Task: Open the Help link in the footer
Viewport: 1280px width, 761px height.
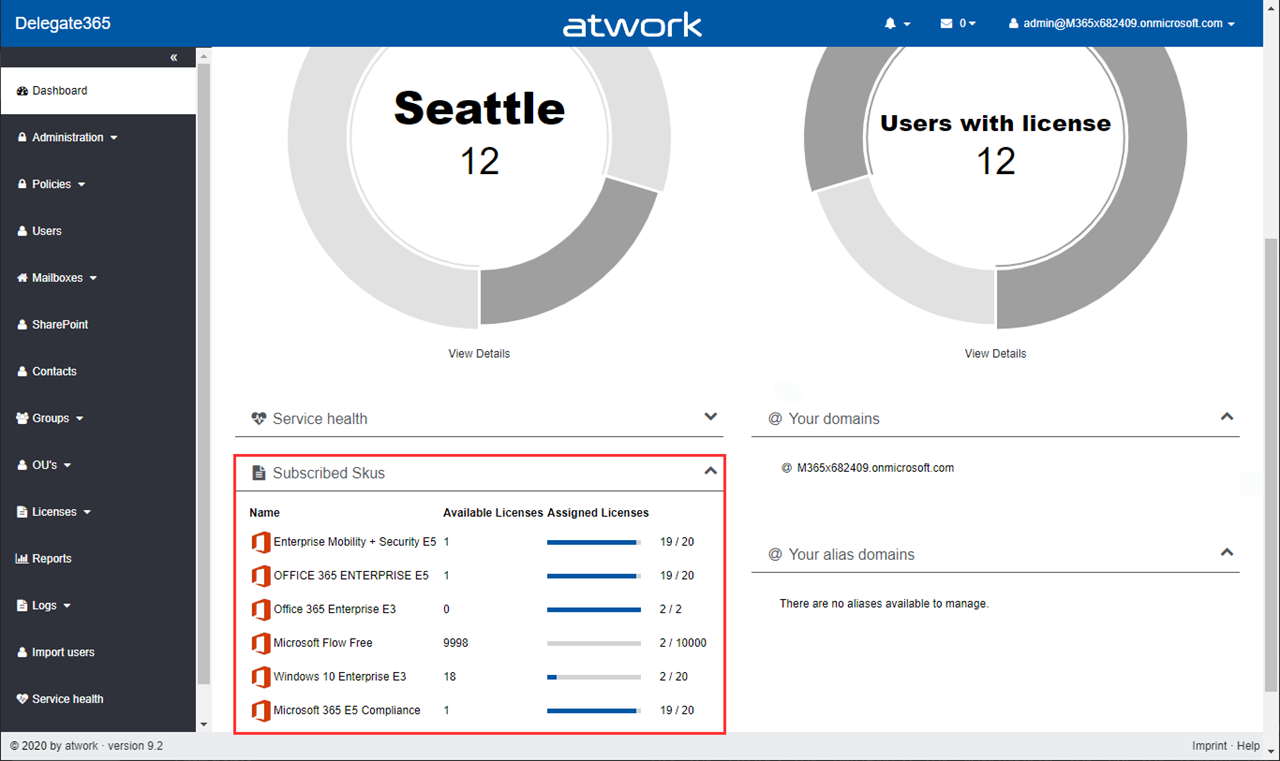Action: (1248, 746)
